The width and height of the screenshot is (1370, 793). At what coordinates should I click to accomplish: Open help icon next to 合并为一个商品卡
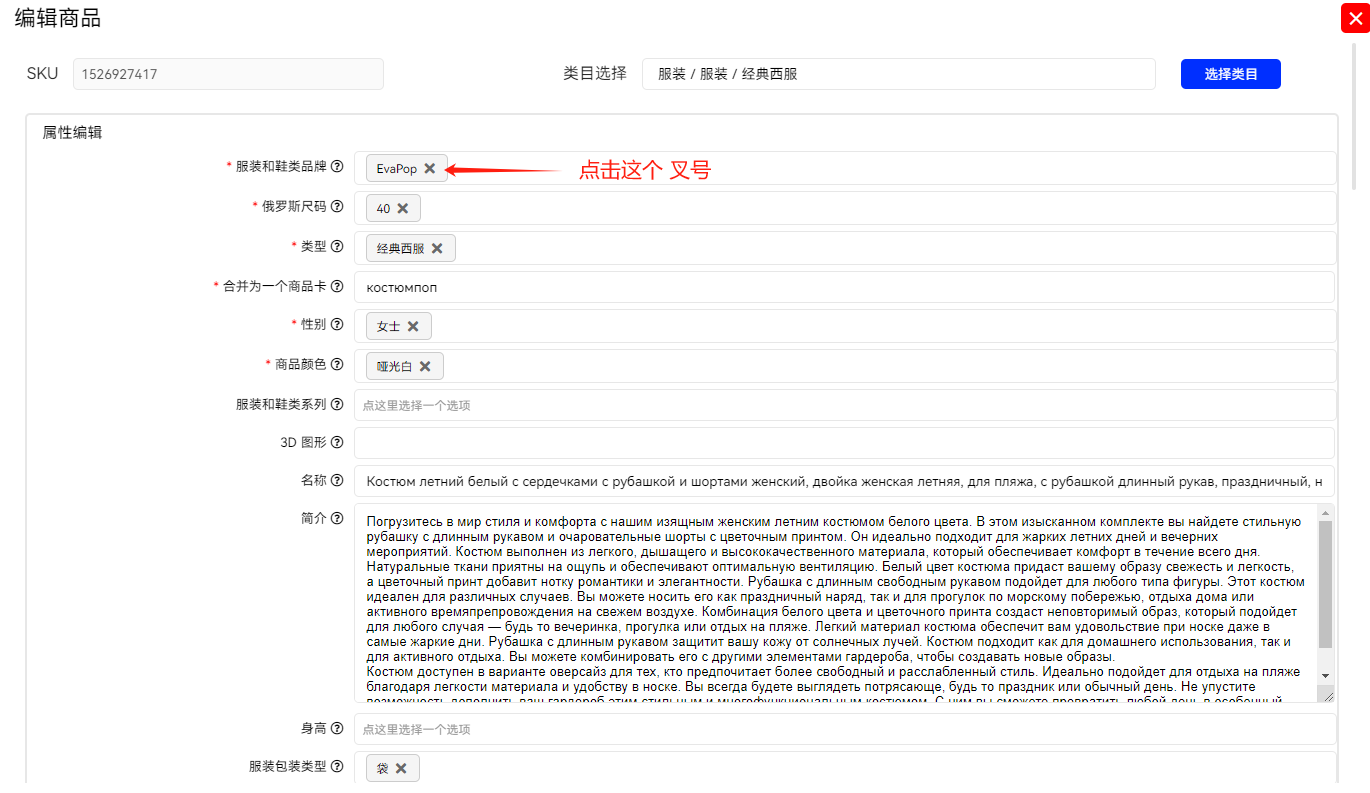337,286
